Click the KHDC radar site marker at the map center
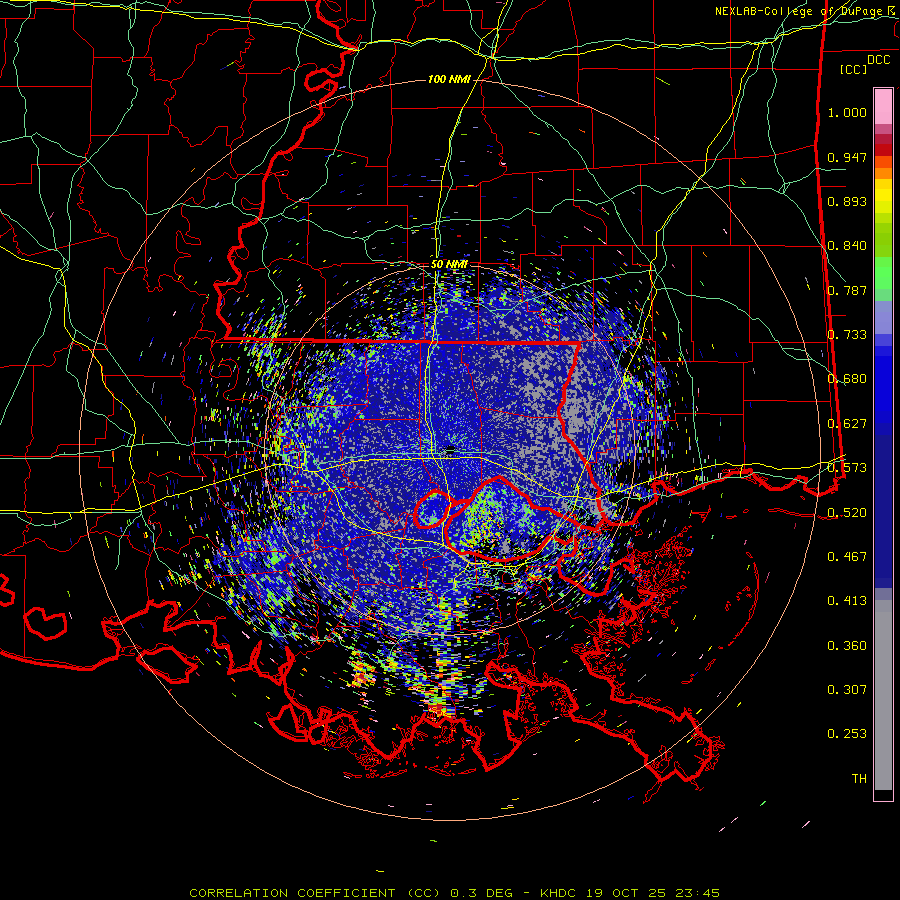Viewport: 900px width, 900px height. pos(451,448)
